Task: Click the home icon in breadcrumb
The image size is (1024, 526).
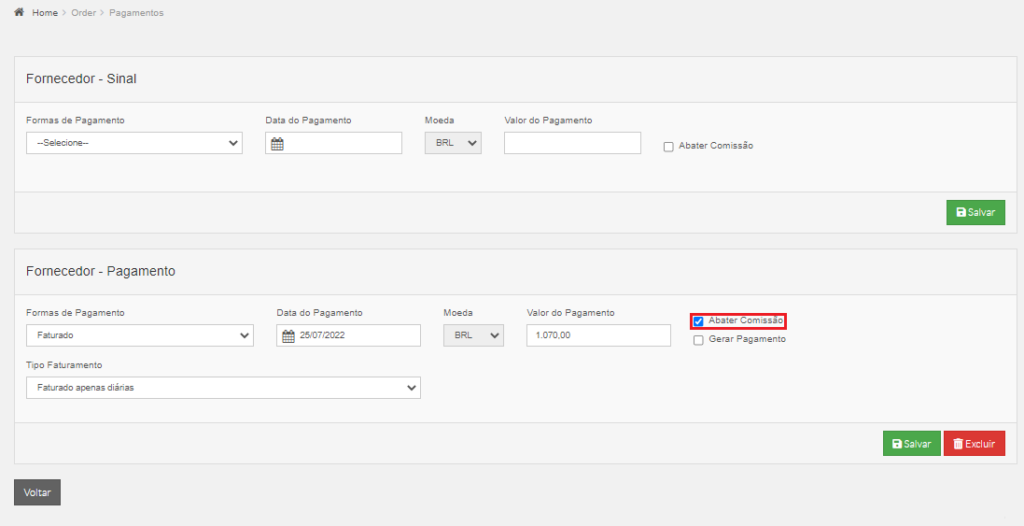Action: coord(19,12)
